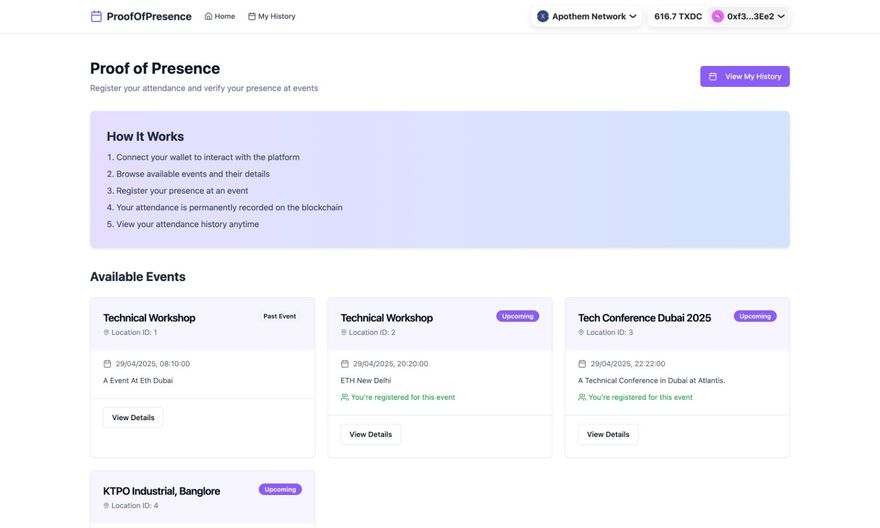Go to the Home navigation item

click(x=220, y=16)
